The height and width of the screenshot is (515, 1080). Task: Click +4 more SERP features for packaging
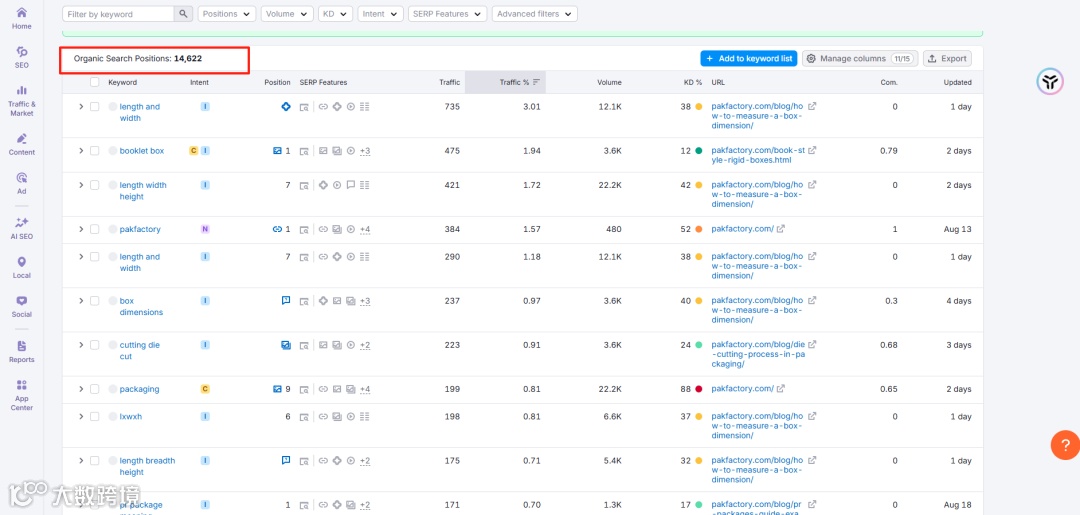pyautogui.click(x=365, y=389)
